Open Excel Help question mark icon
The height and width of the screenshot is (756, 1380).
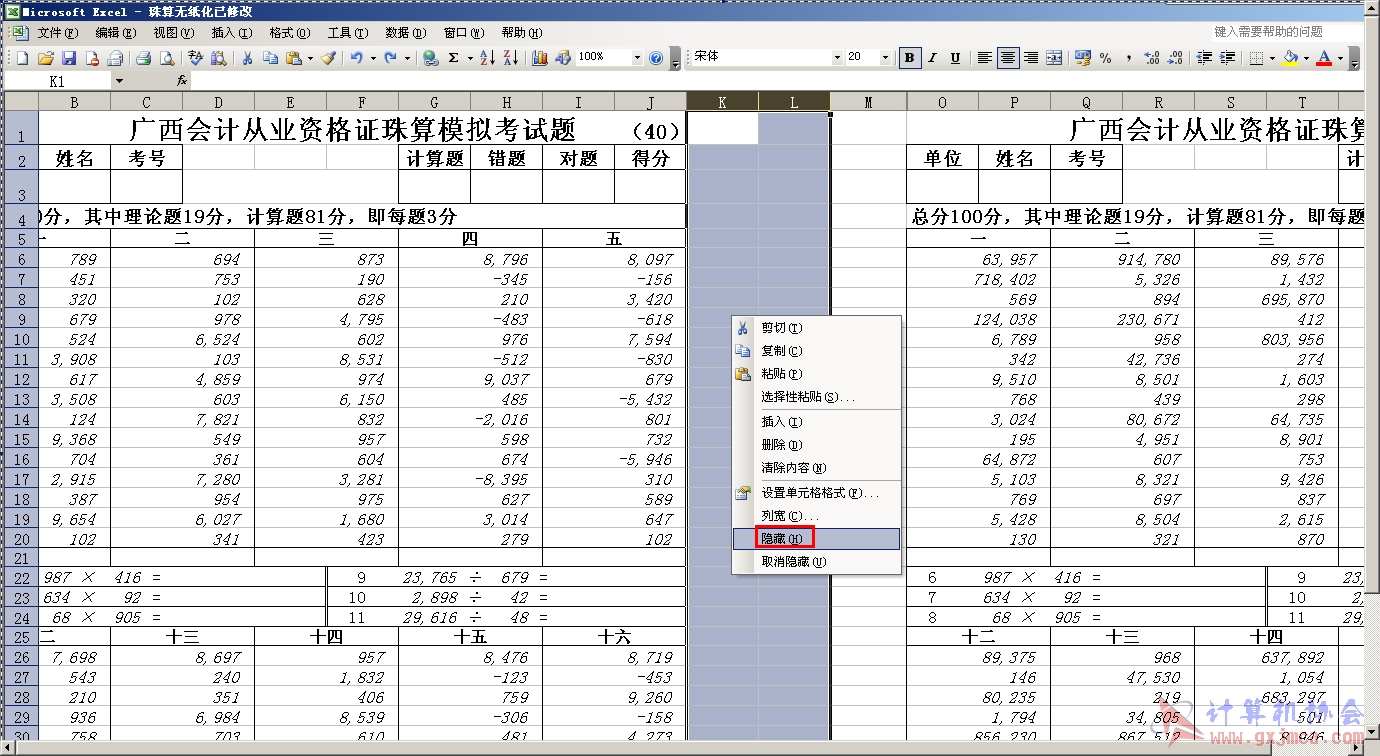click(x=656, y=58)
